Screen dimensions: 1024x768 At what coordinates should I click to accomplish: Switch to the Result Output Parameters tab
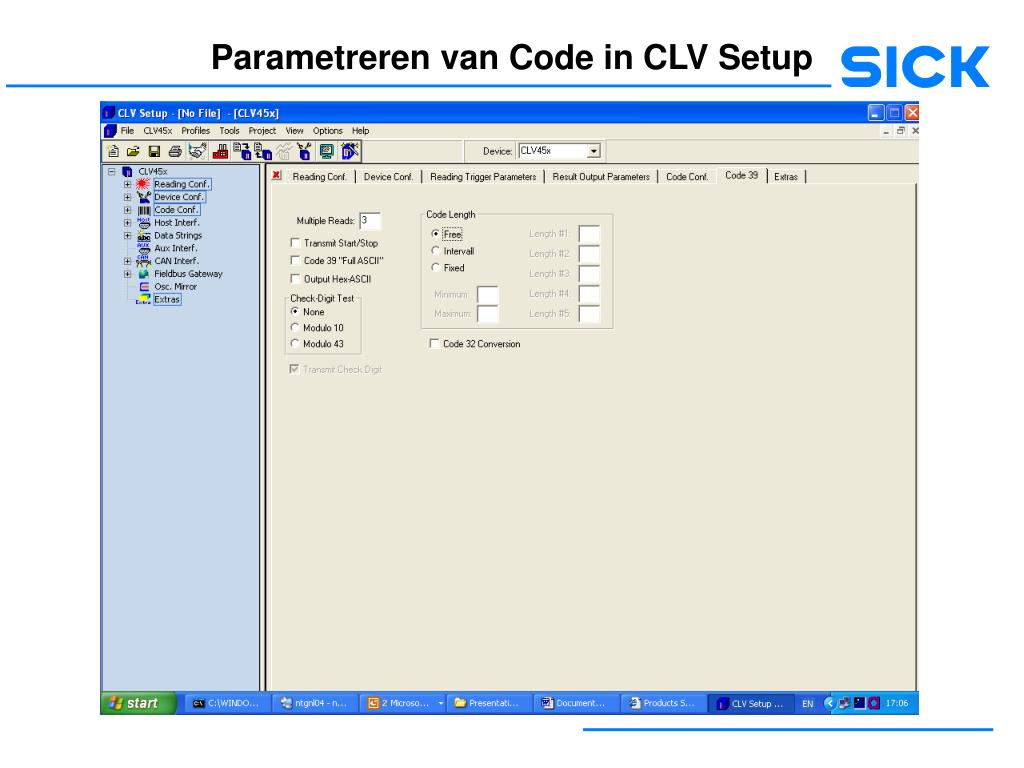pos(601,176)
